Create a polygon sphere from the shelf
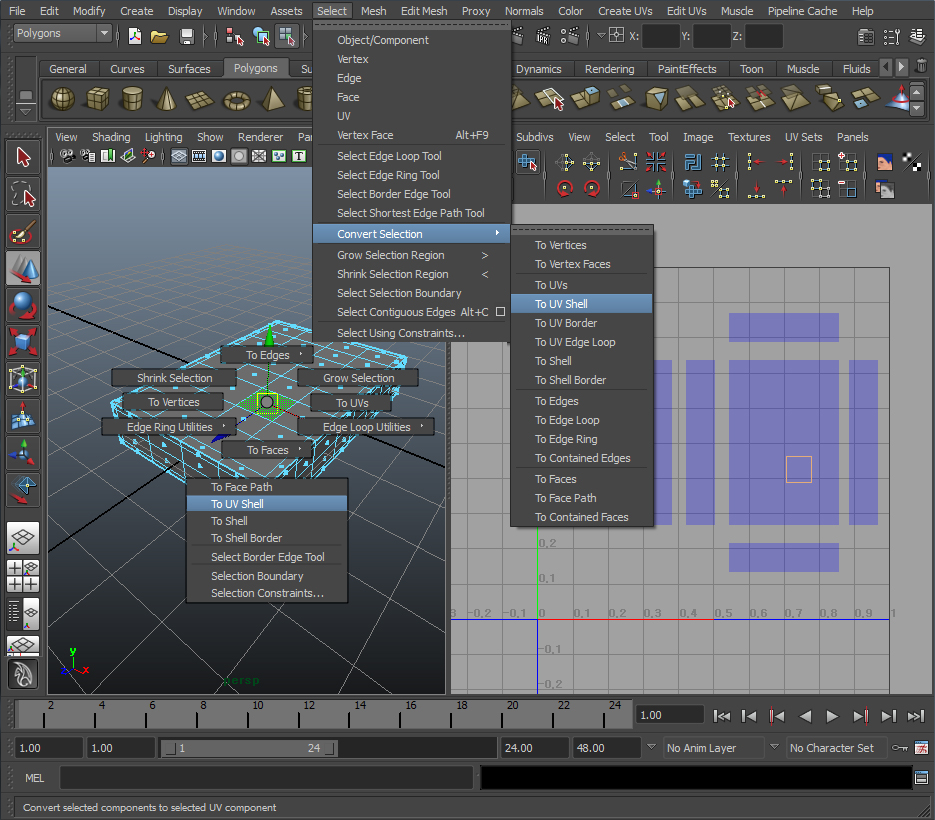Screen dimensions: 935x820 tap(62, 99)
